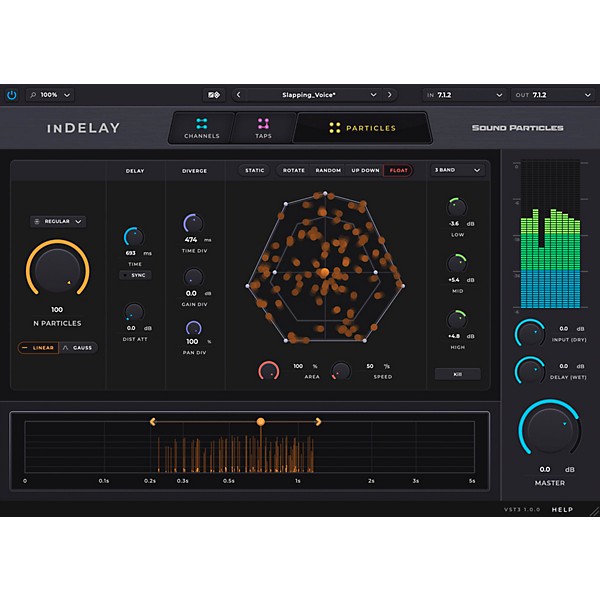Screen dimensions: 600x600
Task: Switch to the TAPS tab
Action: point(263,128)
